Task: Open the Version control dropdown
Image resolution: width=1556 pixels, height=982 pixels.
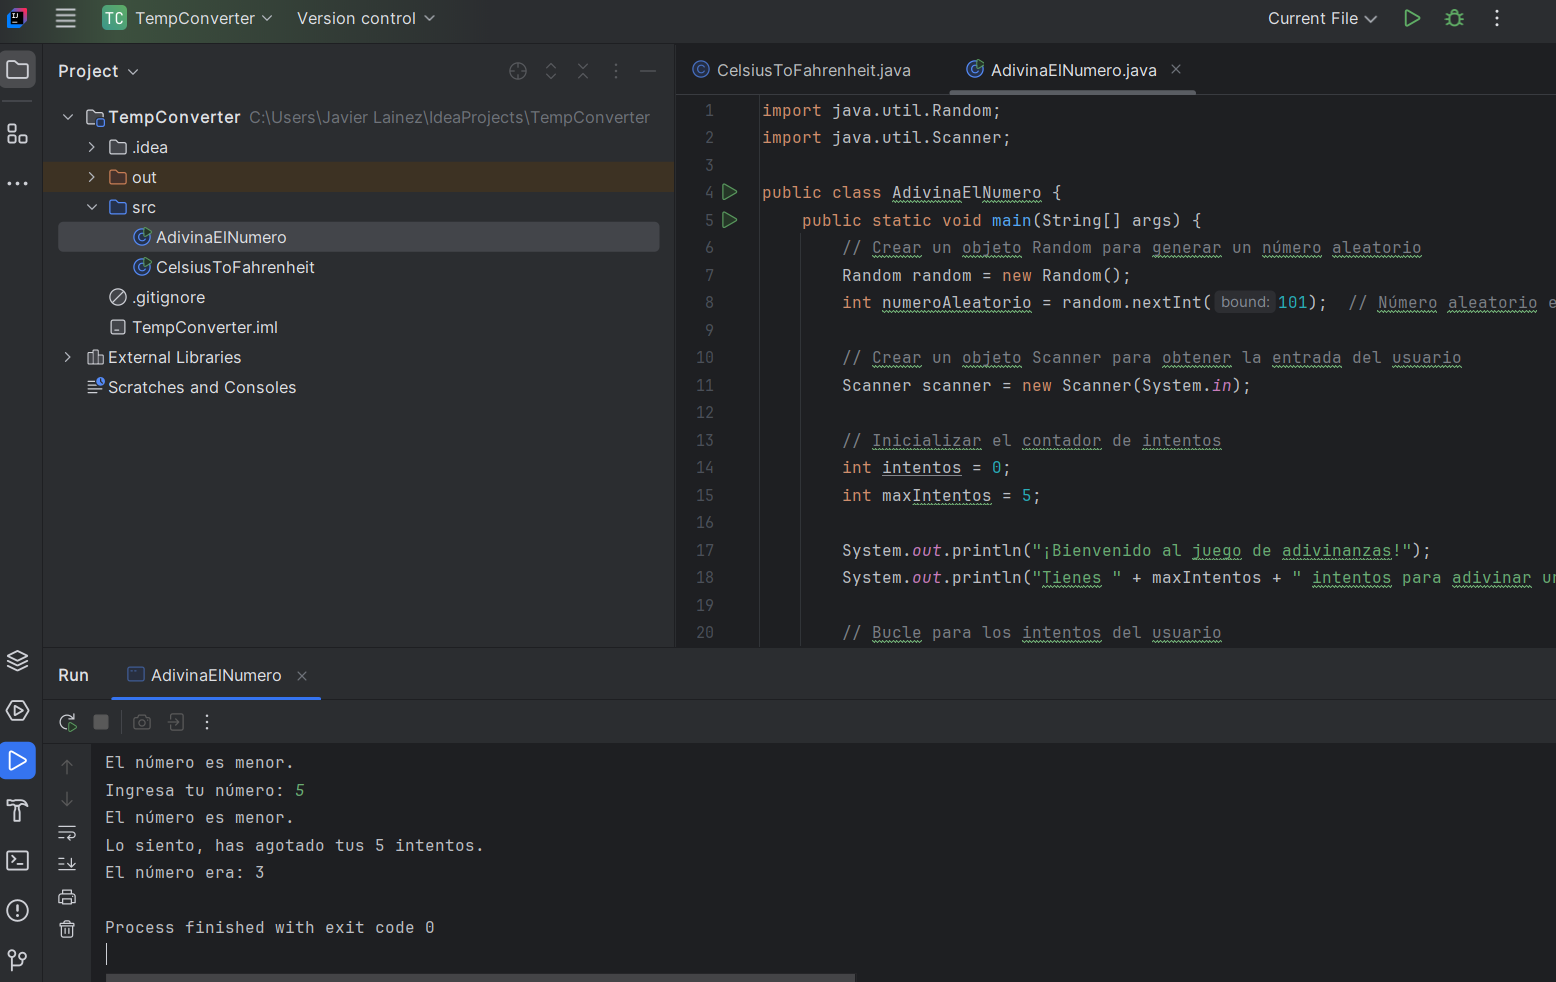Action: click(366, 18)
